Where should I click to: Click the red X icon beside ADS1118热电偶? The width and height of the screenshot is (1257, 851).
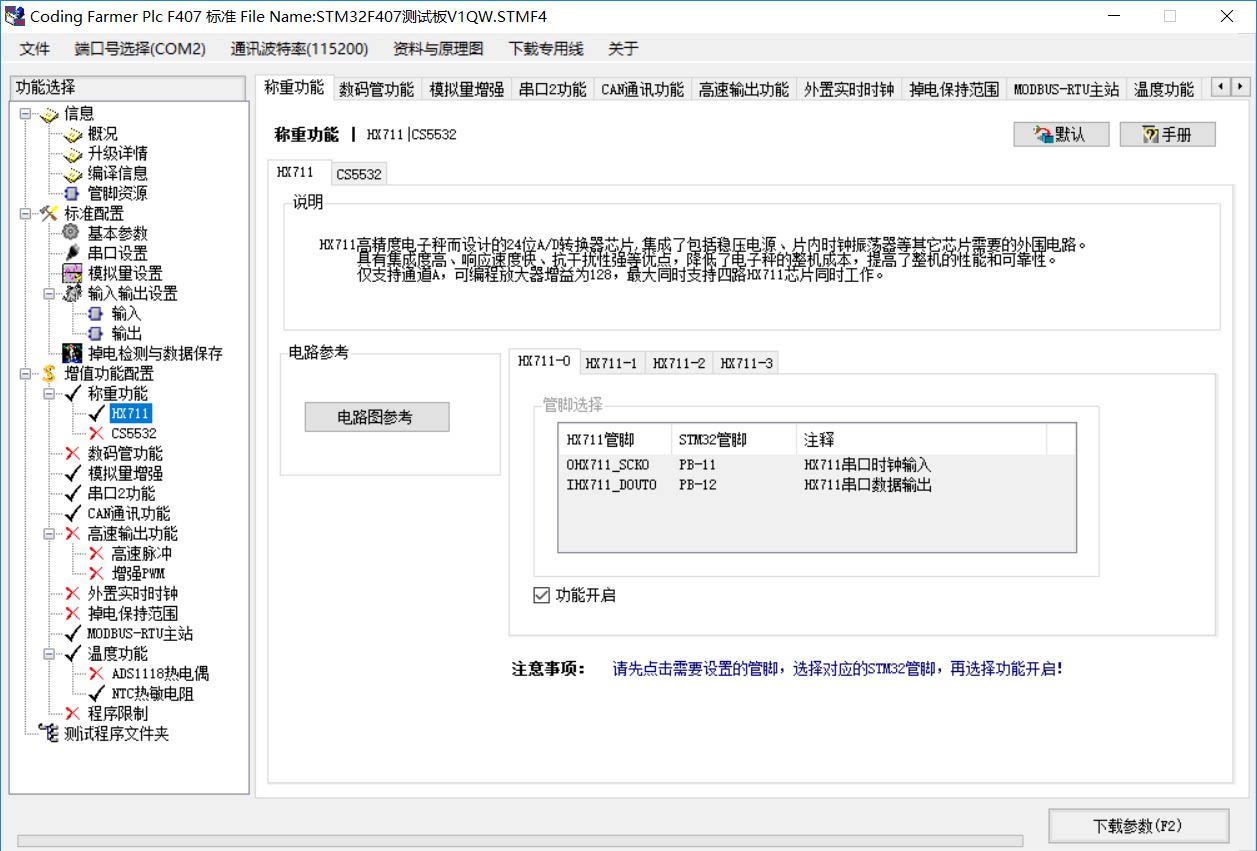point(96,674)
